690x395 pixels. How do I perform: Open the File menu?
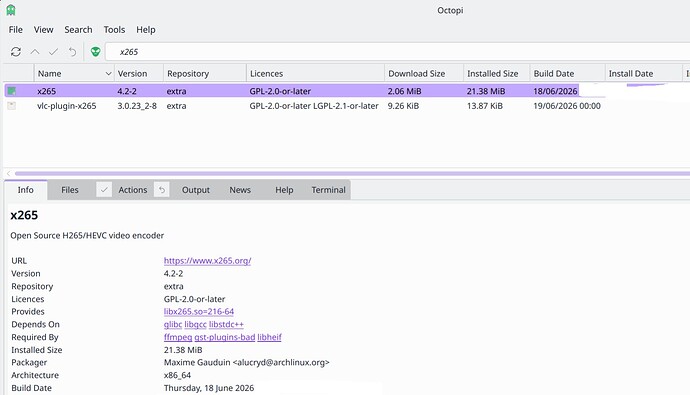coord(15,29)
